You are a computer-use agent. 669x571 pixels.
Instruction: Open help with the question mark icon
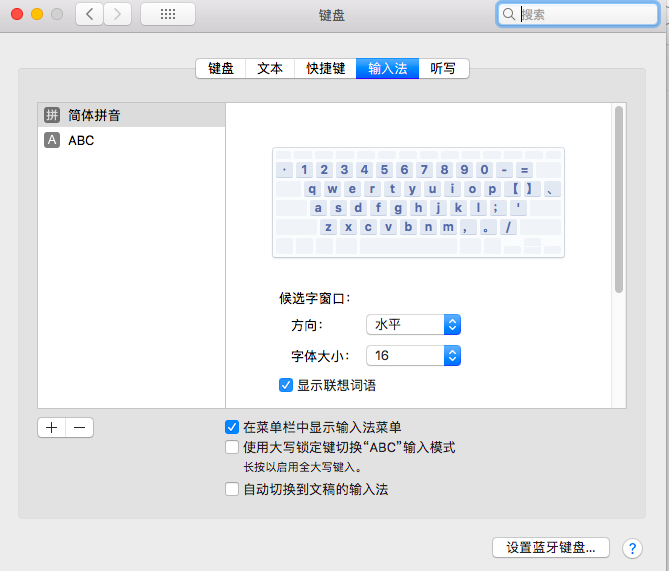[x=632, y=547]
